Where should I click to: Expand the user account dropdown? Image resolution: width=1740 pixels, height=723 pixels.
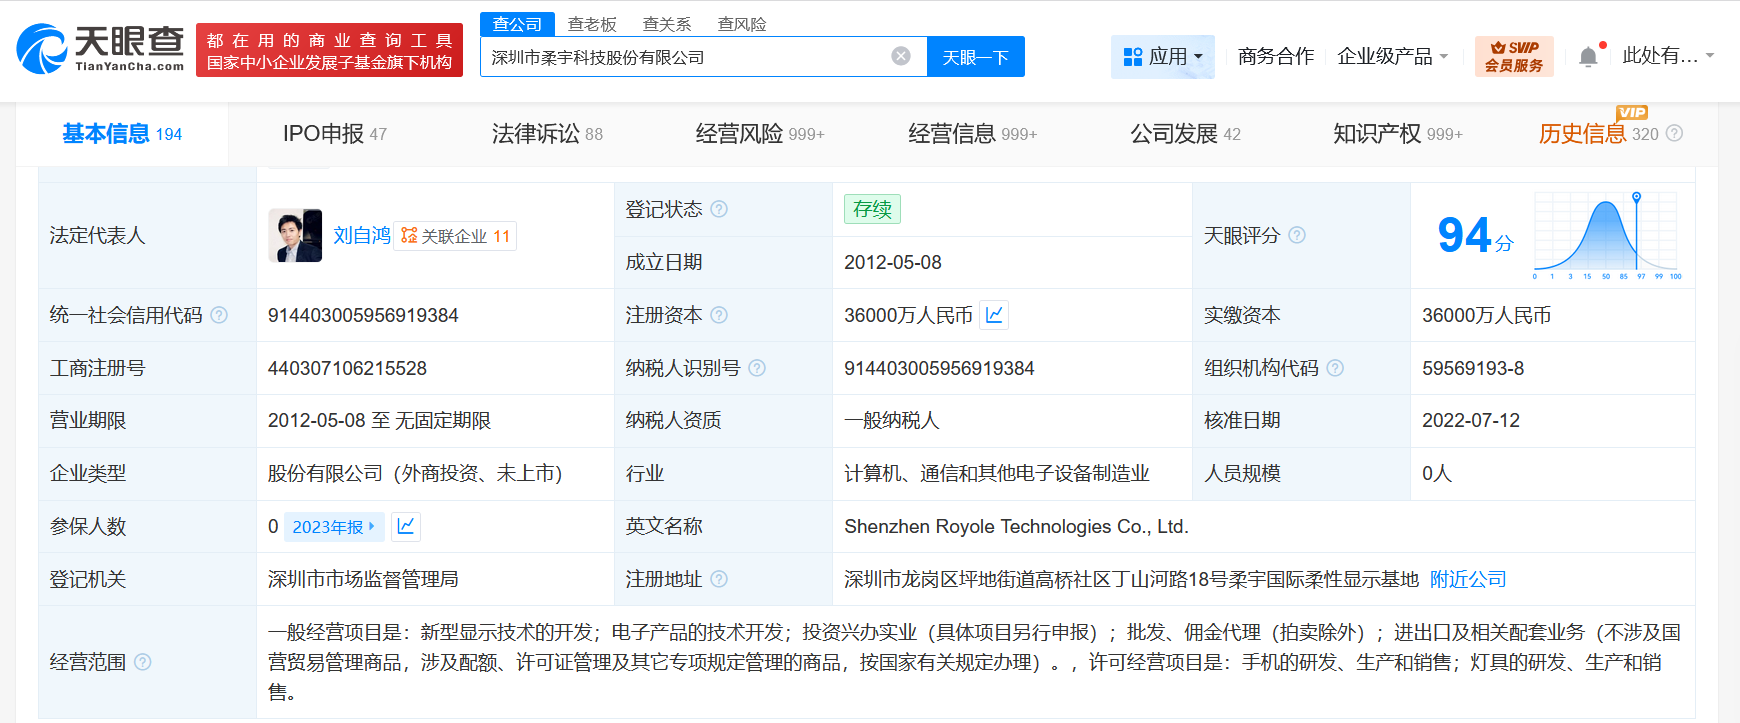[1667, 56]
